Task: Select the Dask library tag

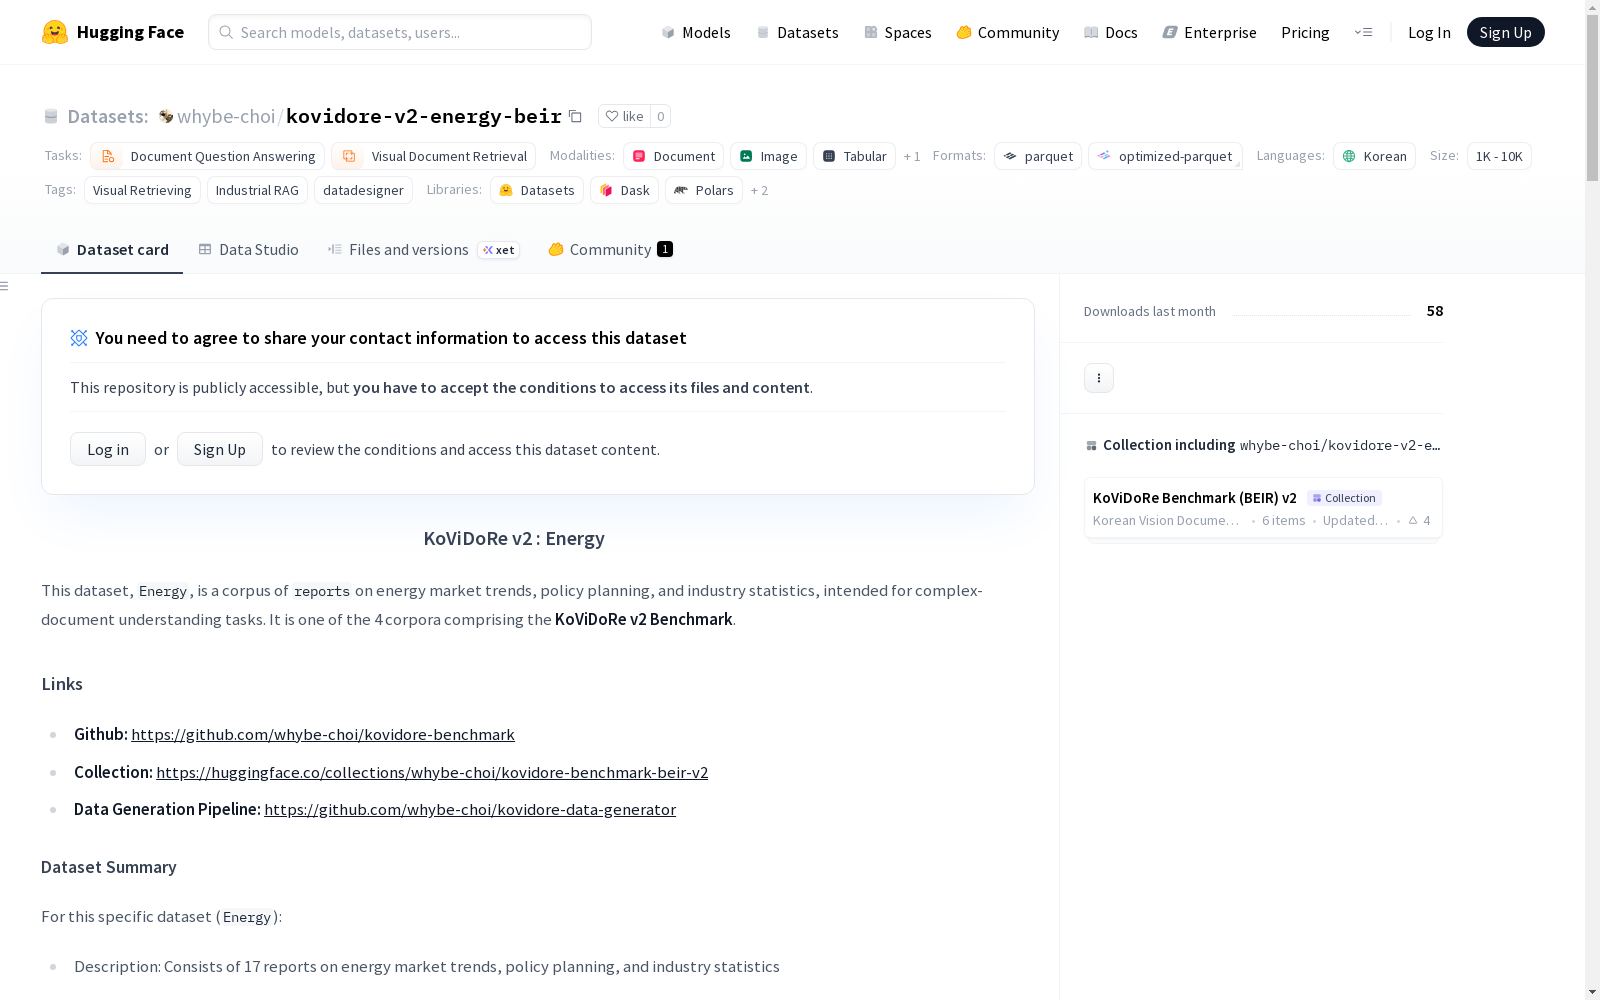Action: coord(624,190)
